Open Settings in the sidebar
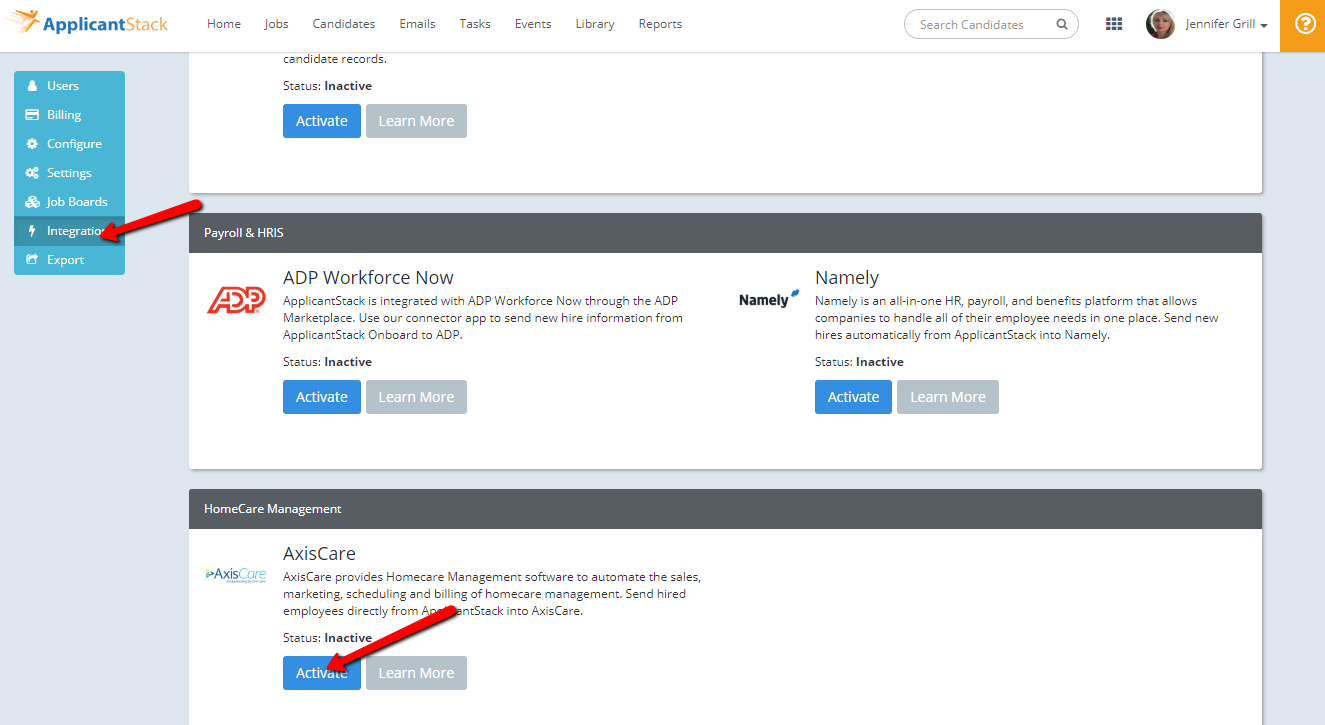This screenshot has width=1325, height=725. pos(69,173)
